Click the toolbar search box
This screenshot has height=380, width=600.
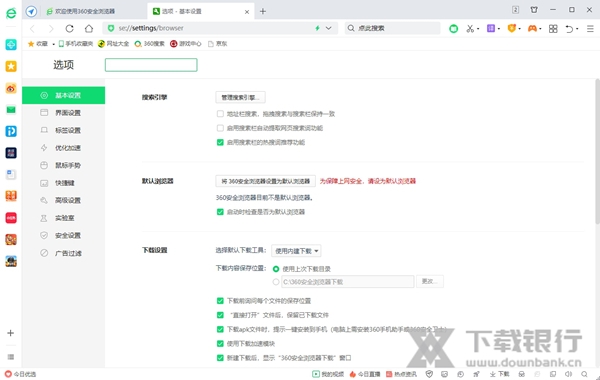392,28
